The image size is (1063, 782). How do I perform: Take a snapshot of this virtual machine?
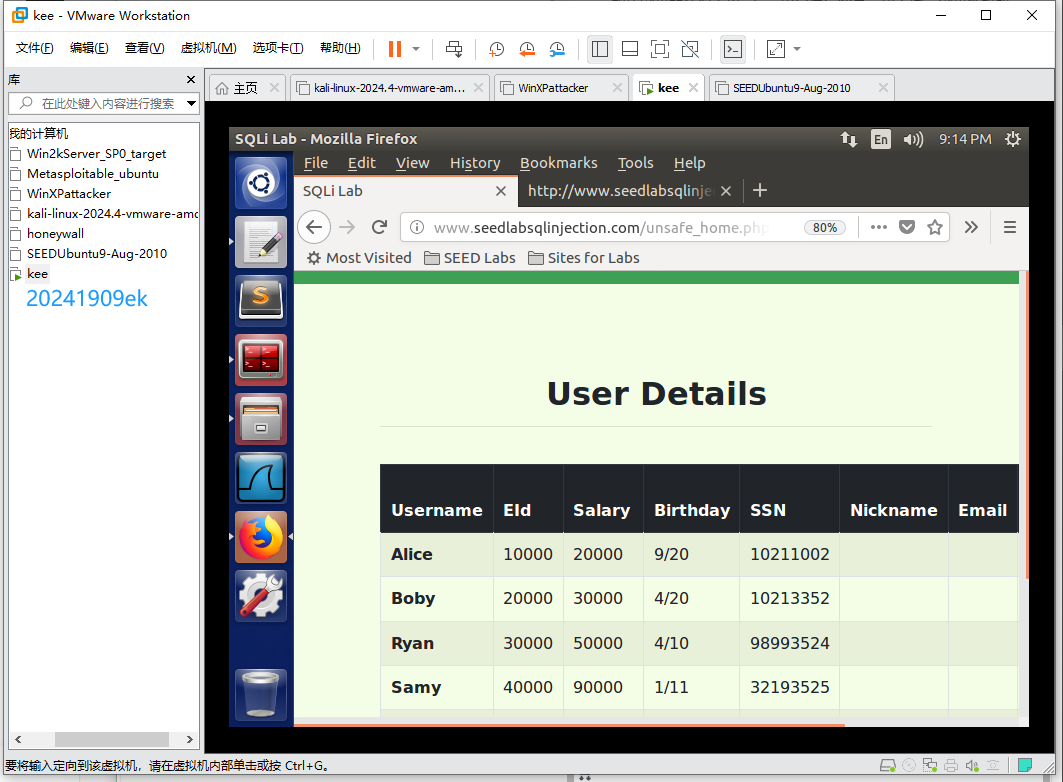[496, 49]
